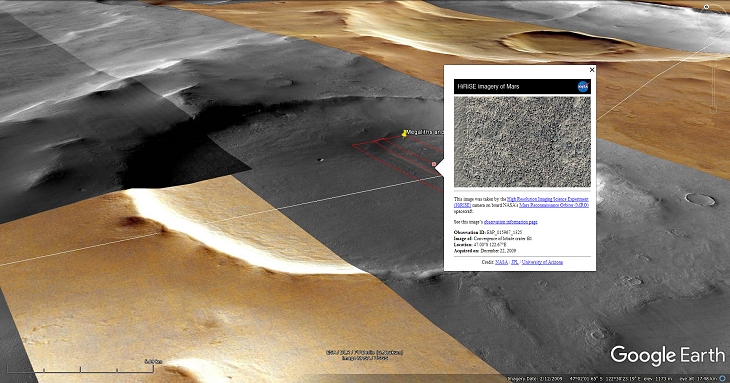
Task: Adjust the zoom slider on navigation control
Action: coord(713,87)
